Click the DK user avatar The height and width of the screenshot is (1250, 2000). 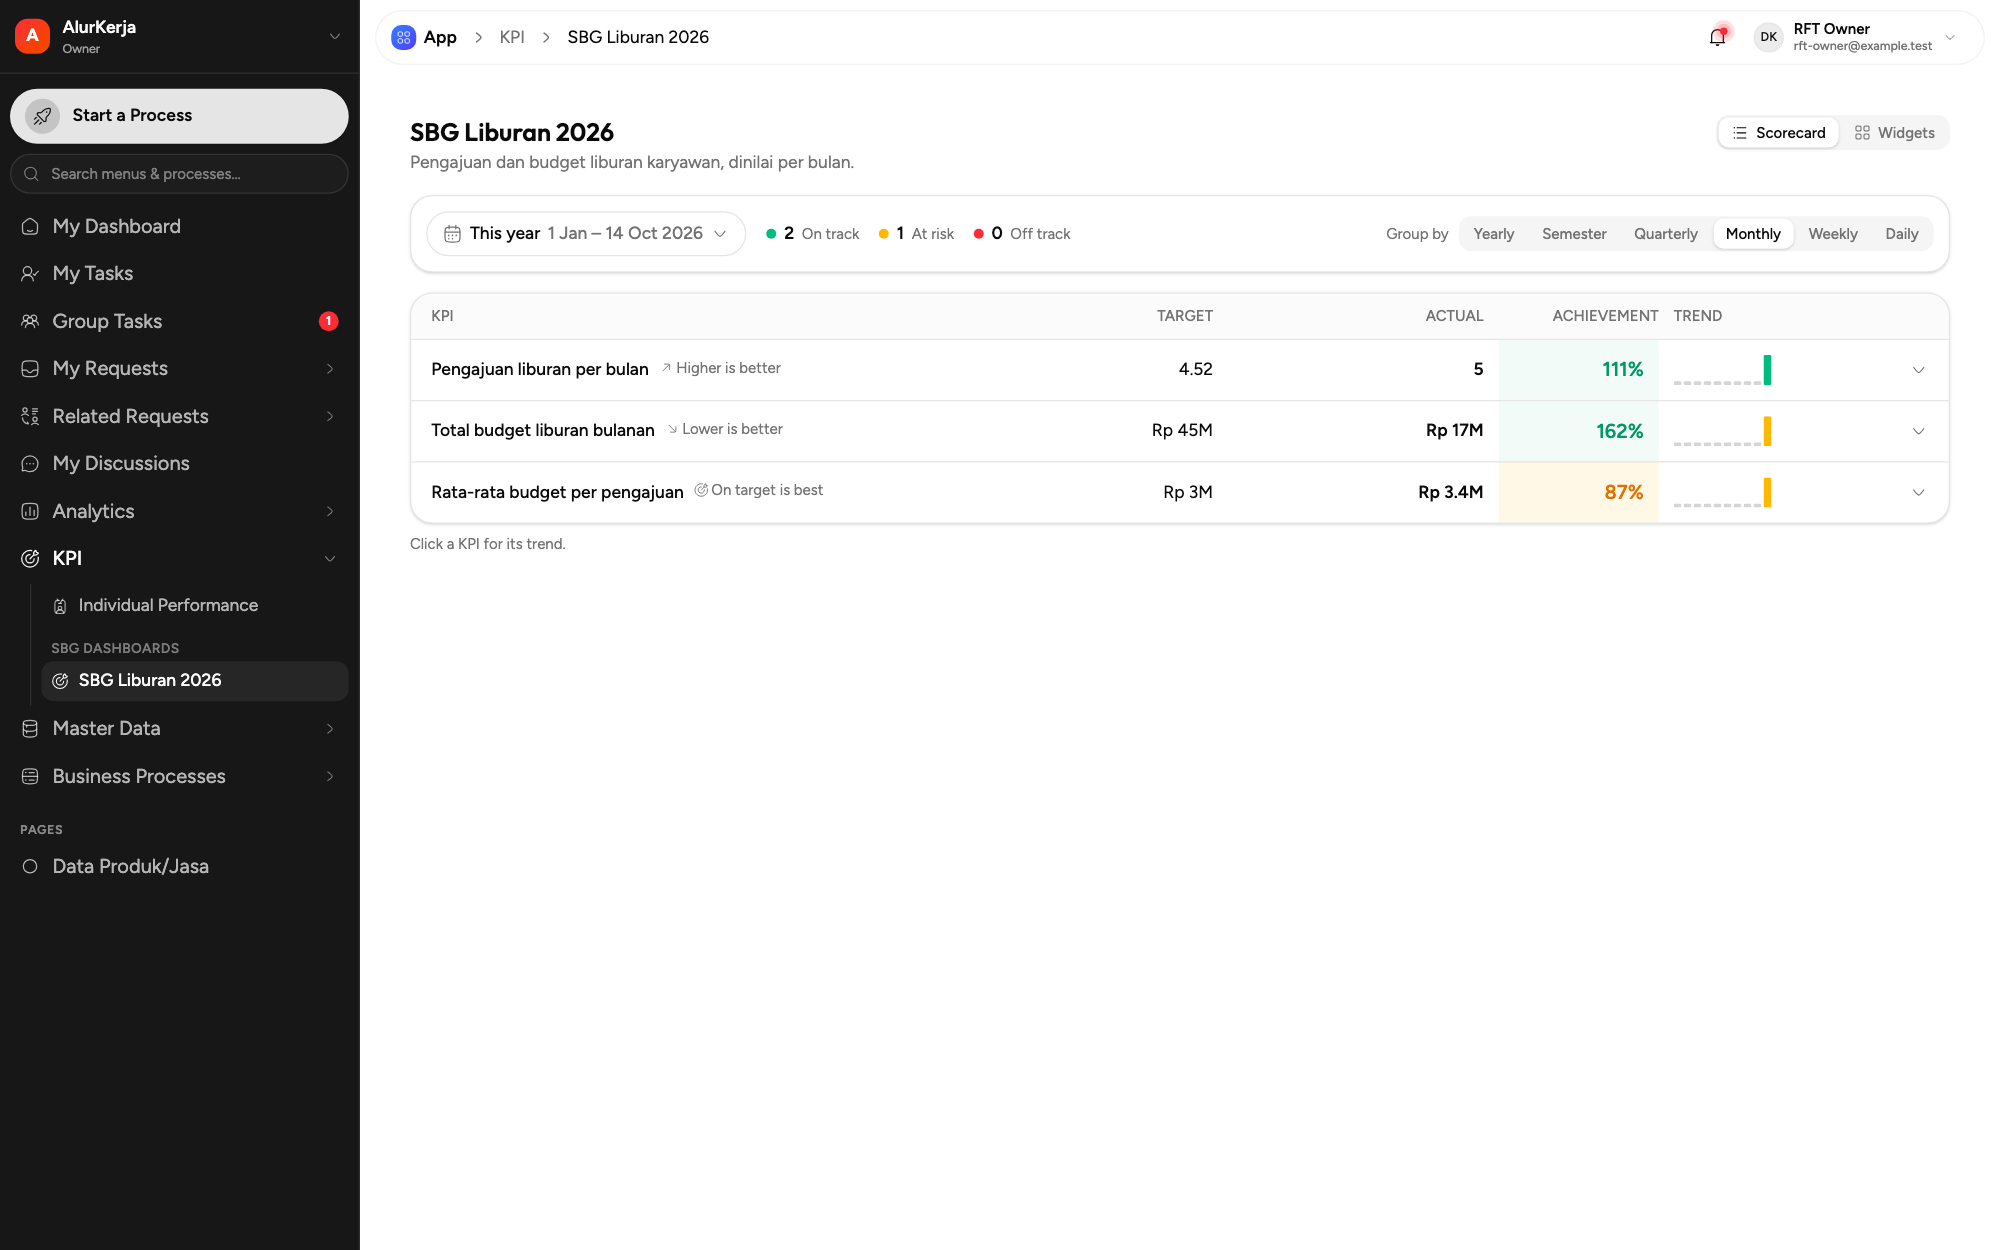(1768, 38)
